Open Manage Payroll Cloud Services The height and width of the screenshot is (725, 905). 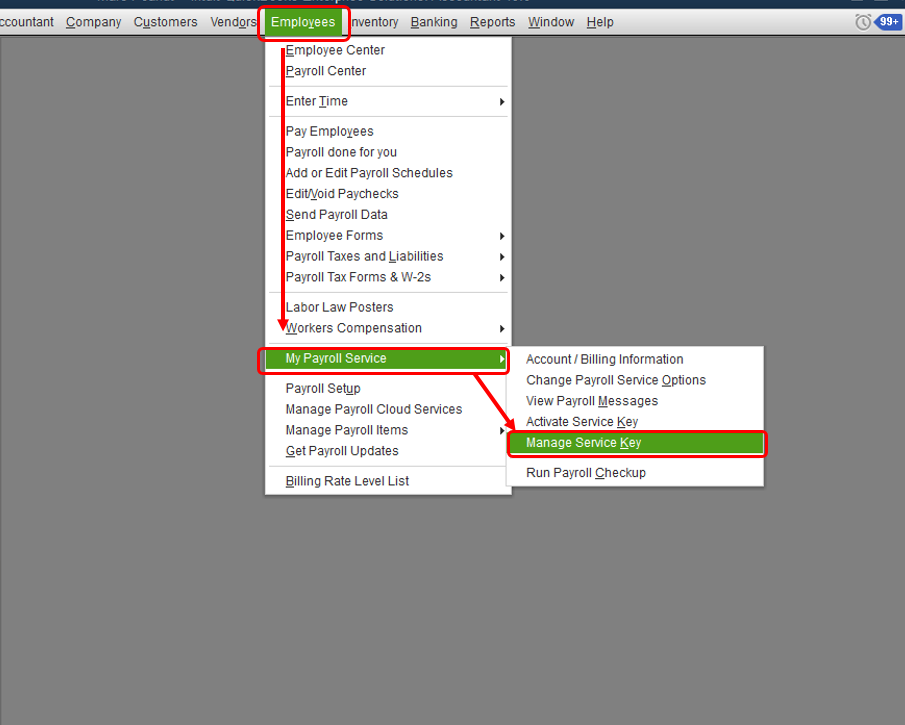388,409
